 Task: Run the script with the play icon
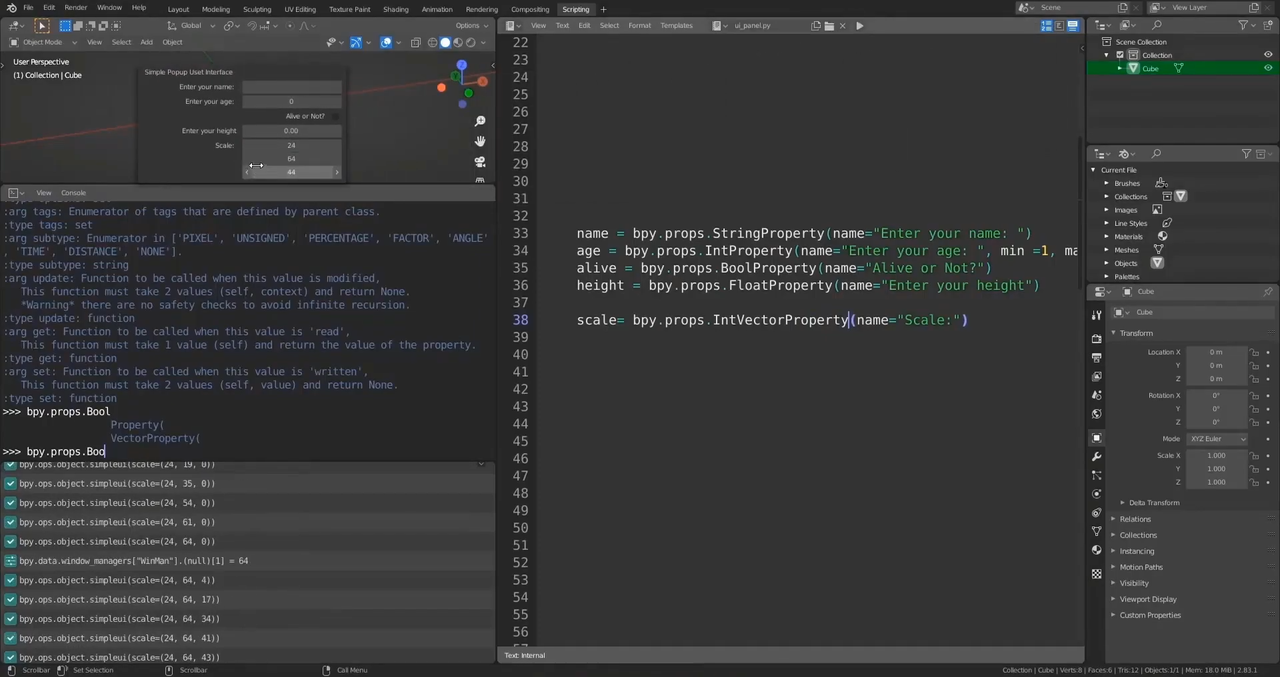pos(859,26)
